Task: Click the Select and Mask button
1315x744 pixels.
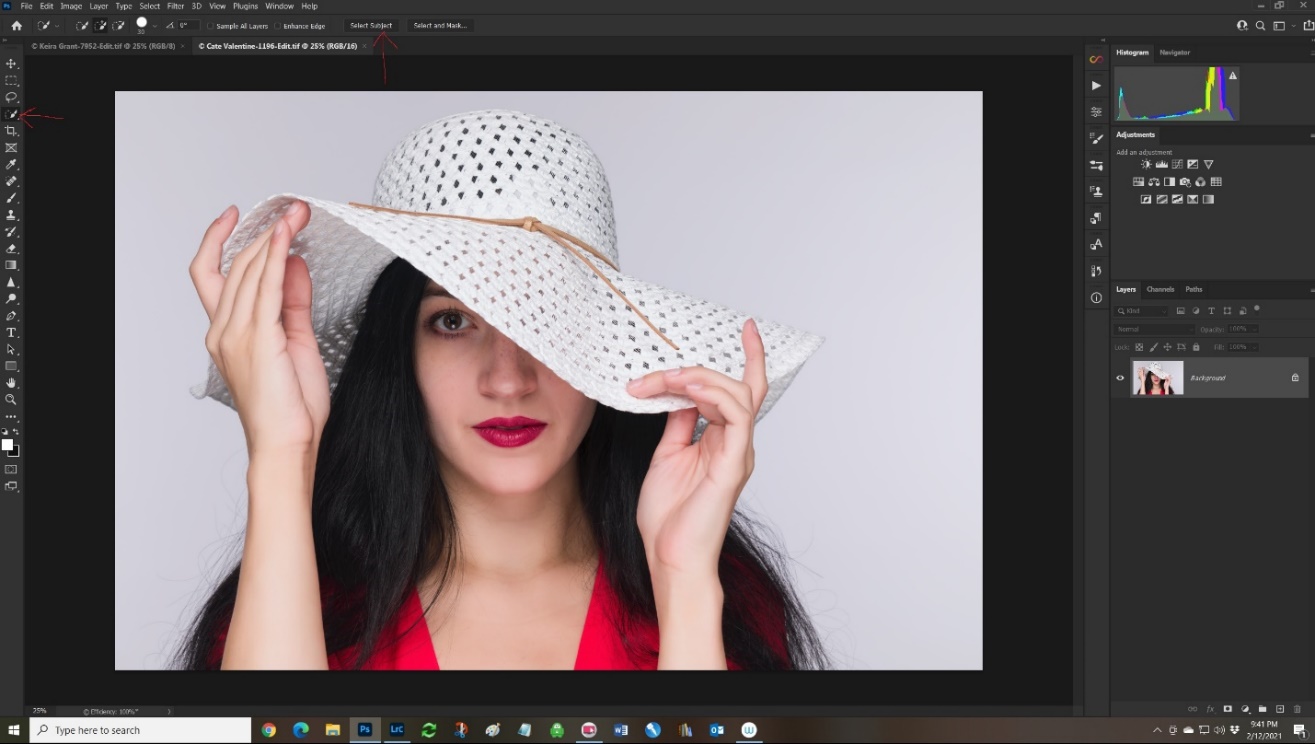Action: coord(440,26)
